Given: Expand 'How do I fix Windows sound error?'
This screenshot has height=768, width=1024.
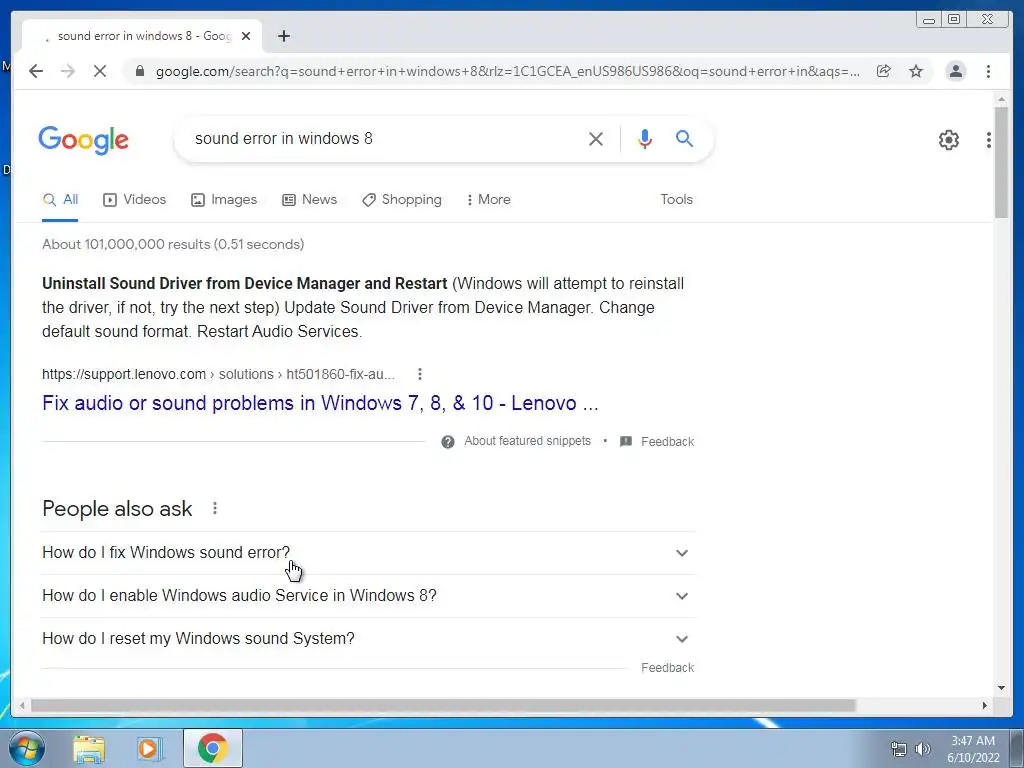Looking at the screenshot, I should tap(368, 552).
